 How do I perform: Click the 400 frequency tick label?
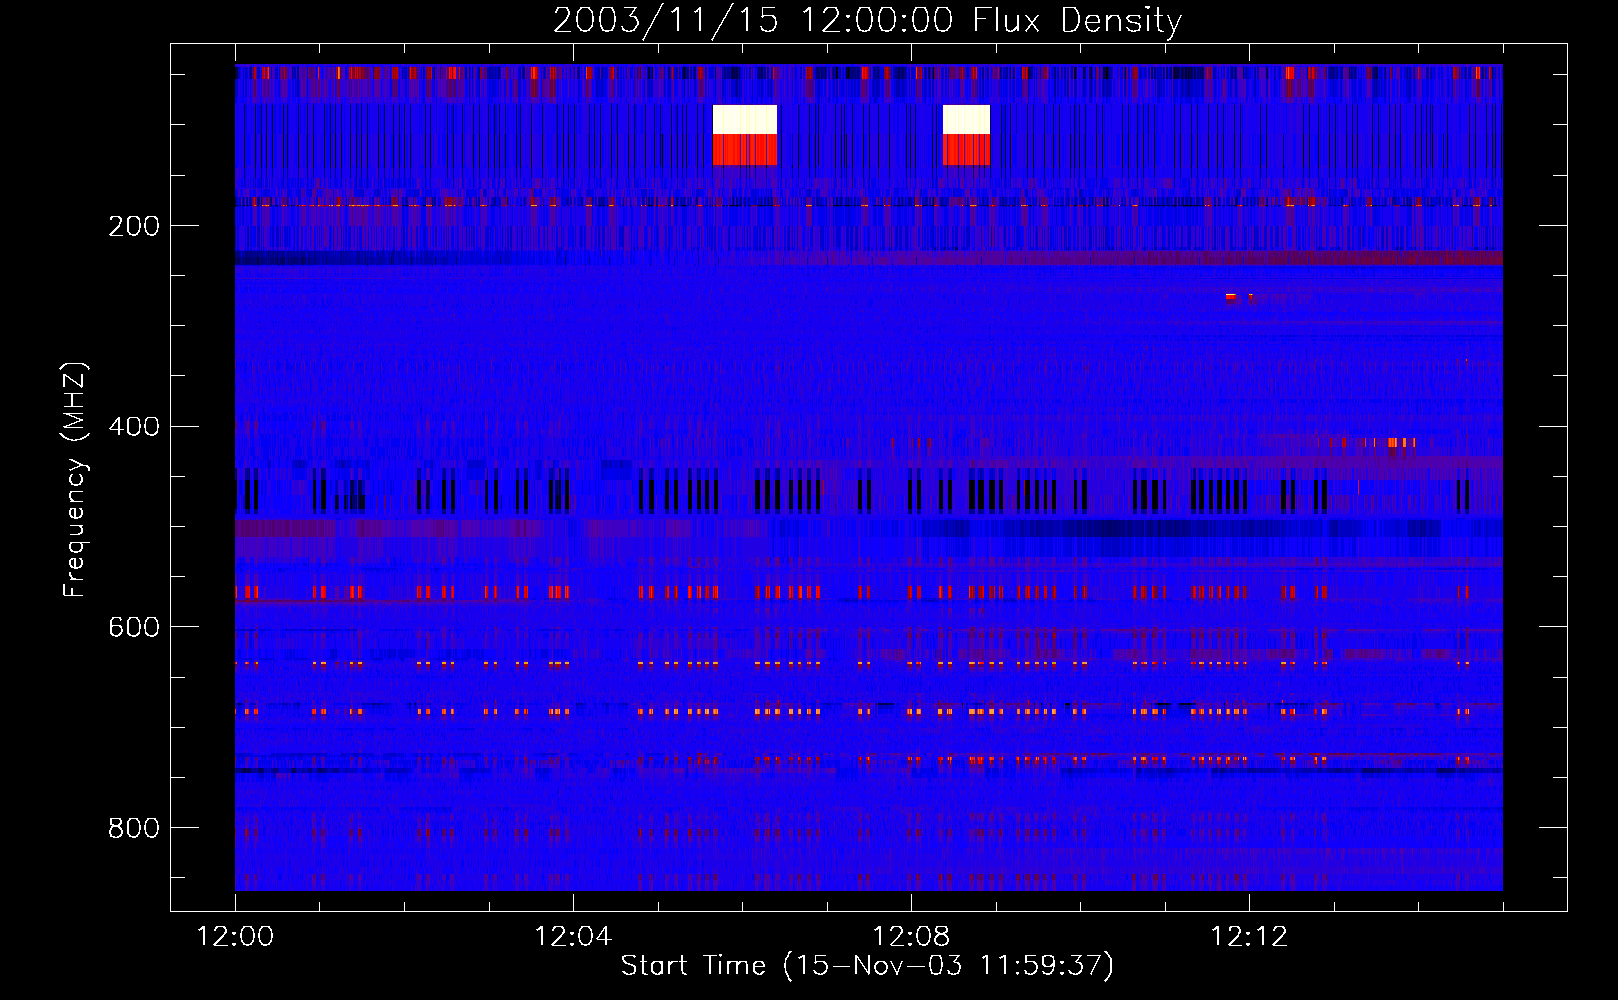[x=134, y=427]
